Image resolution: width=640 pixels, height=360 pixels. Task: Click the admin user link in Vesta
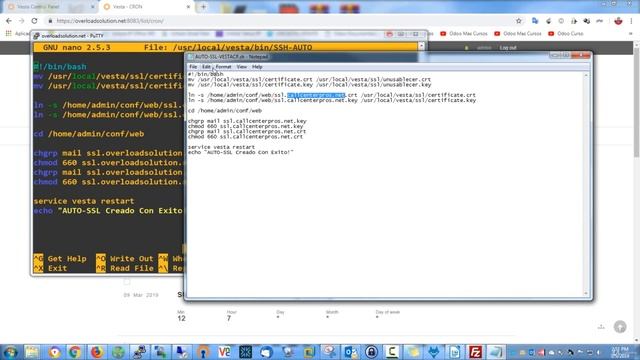pyautogui.click(x=484, y=48)
